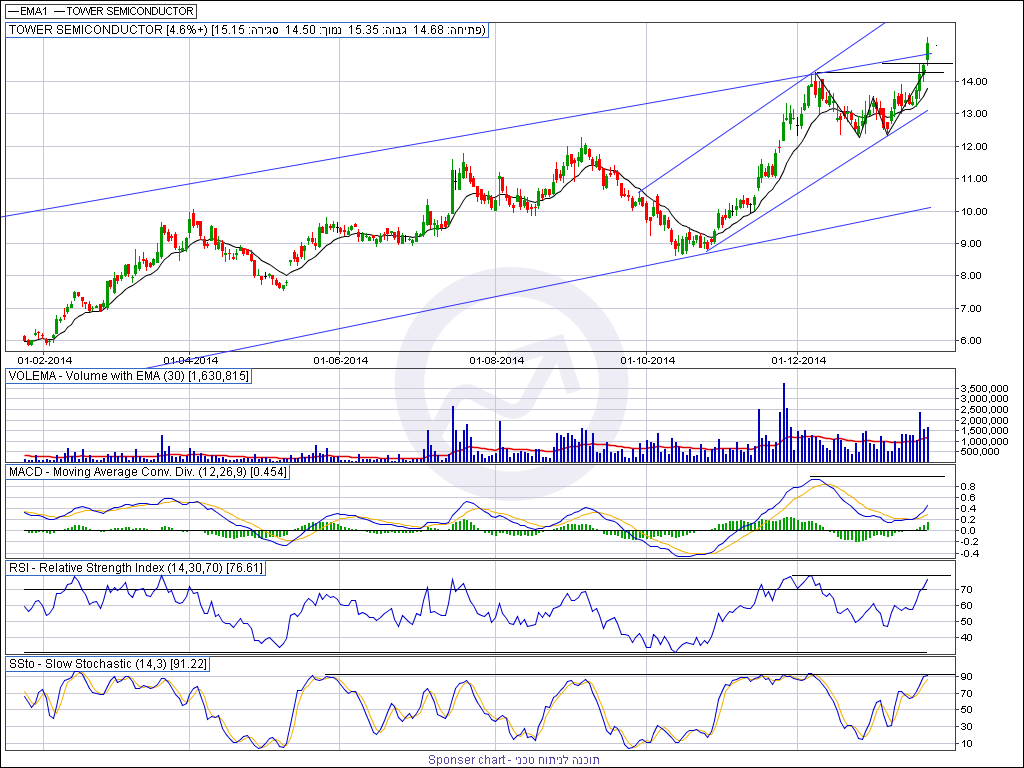The height and width of the screenshot is (768, 1024).
Task: Pick the 01-10-2014 date label
Action: pos(649,359)
